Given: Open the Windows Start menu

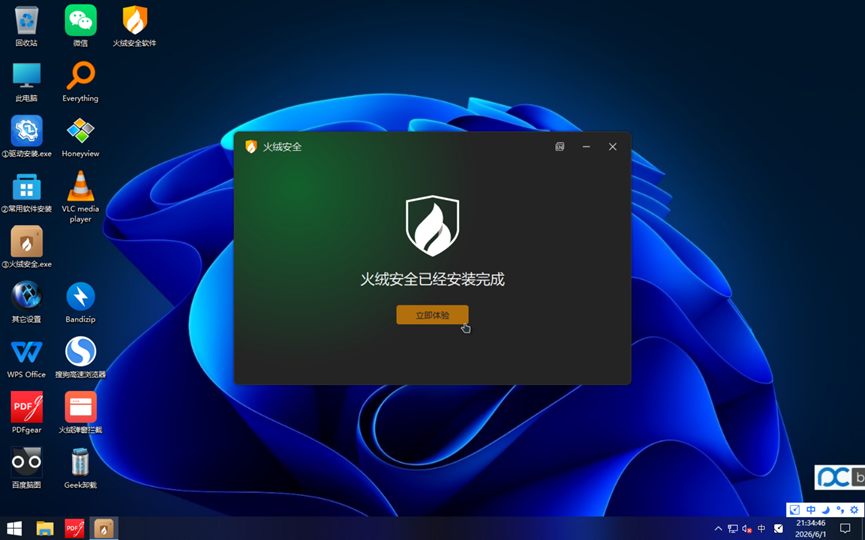Looking at the screenshot, I should tap(14, 528).
